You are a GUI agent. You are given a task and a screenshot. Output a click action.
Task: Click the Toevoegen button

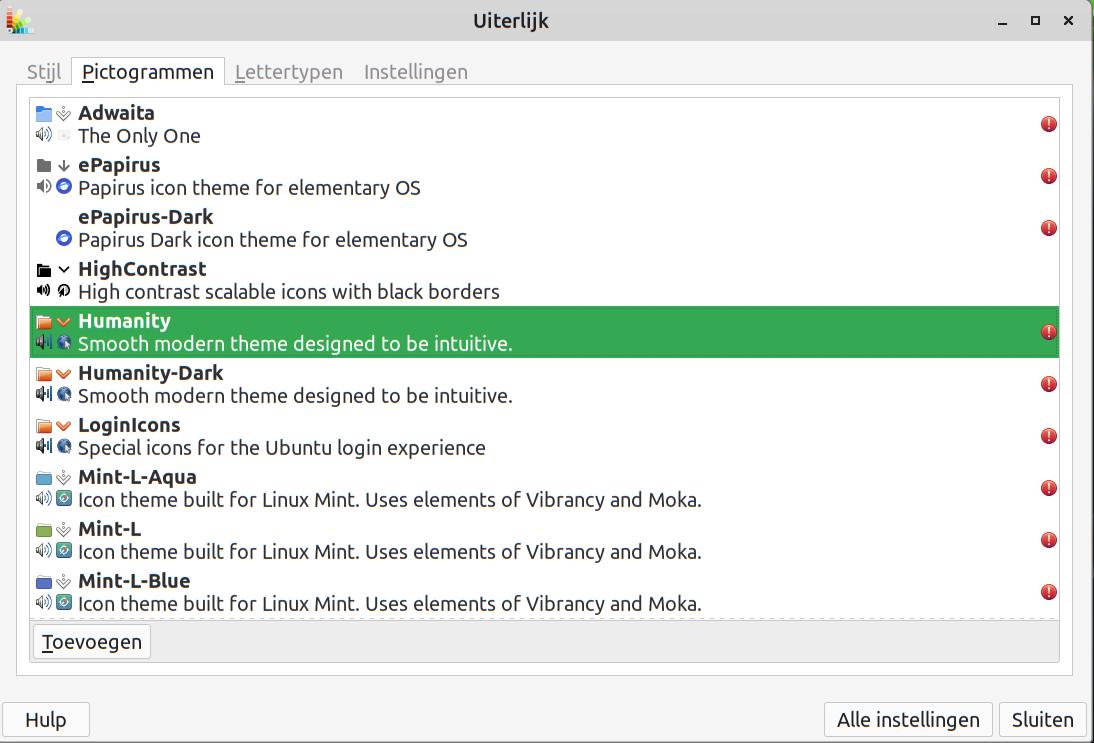[91, 642]
